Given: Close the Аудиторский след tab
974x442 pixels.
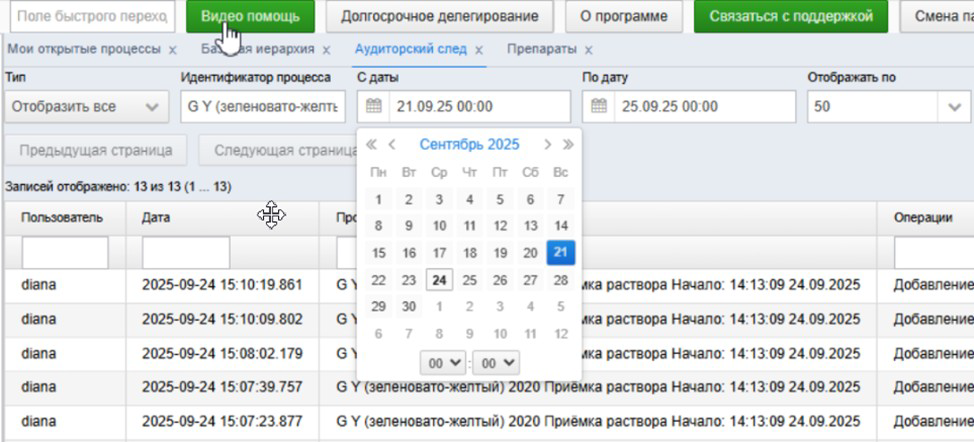Looking at the screenshot, I should (x=479, y=50).
